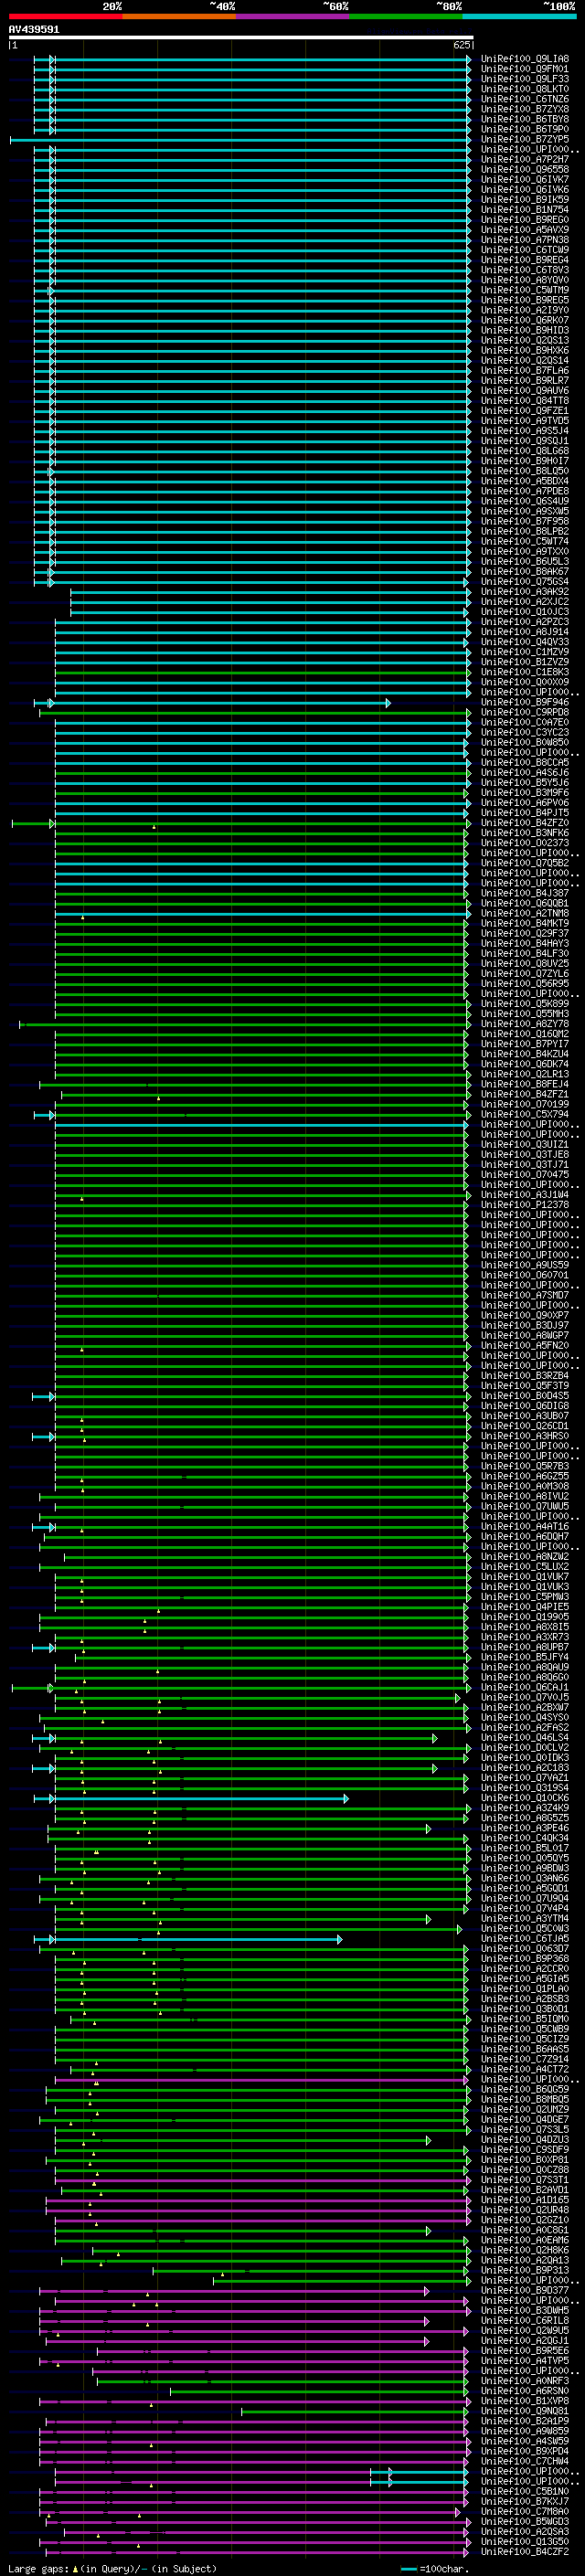The width and height of the screenshot is (585, 2576).
Task: Click the red 20% identity legend bar
Action: (65, 16)
